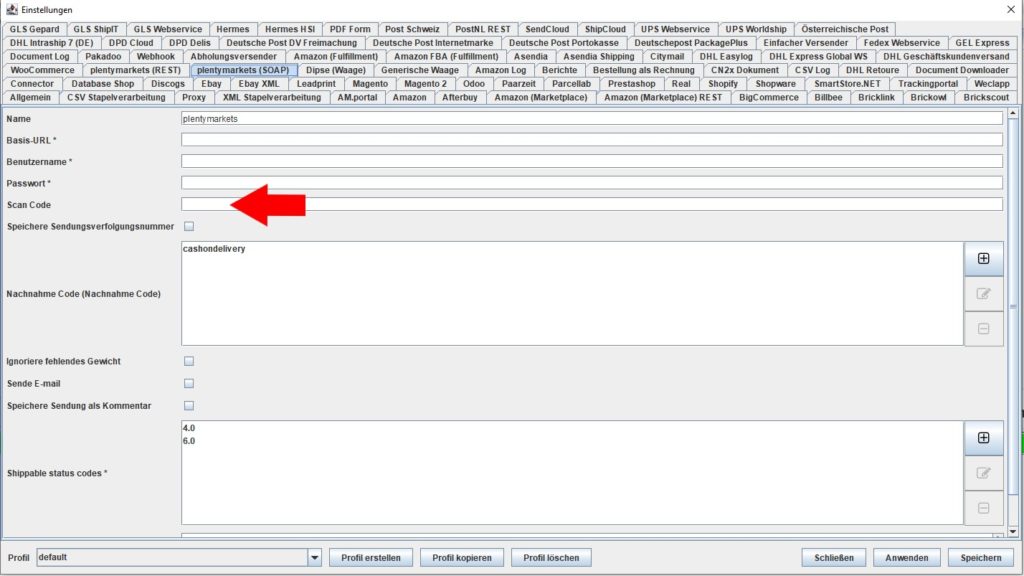Toggle Ignoriere fehlendes Gewicht checkbox
Screen dimensions: 1024x576
189,361
